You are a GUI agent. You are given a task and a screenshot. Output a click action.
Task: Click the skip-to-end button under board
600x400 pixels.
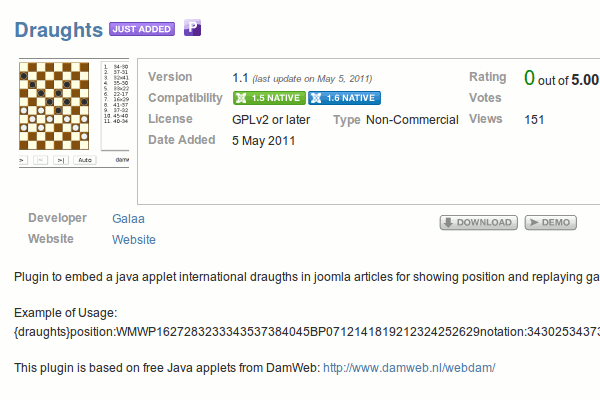click(x=61, y=160)
